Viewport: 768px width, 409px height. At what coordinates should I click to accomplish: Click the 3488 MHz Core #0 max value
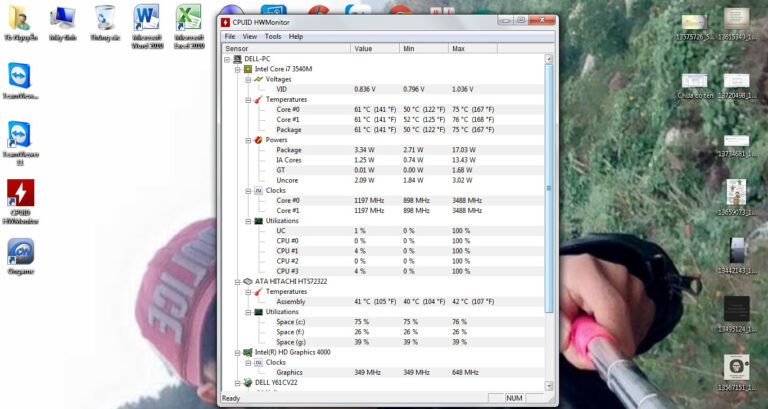click(x=467, y=200)
